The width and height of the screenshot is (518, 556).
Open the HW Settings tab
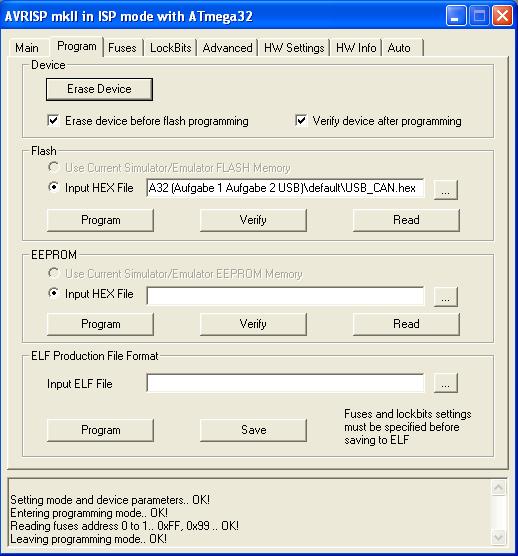point(294,48)
